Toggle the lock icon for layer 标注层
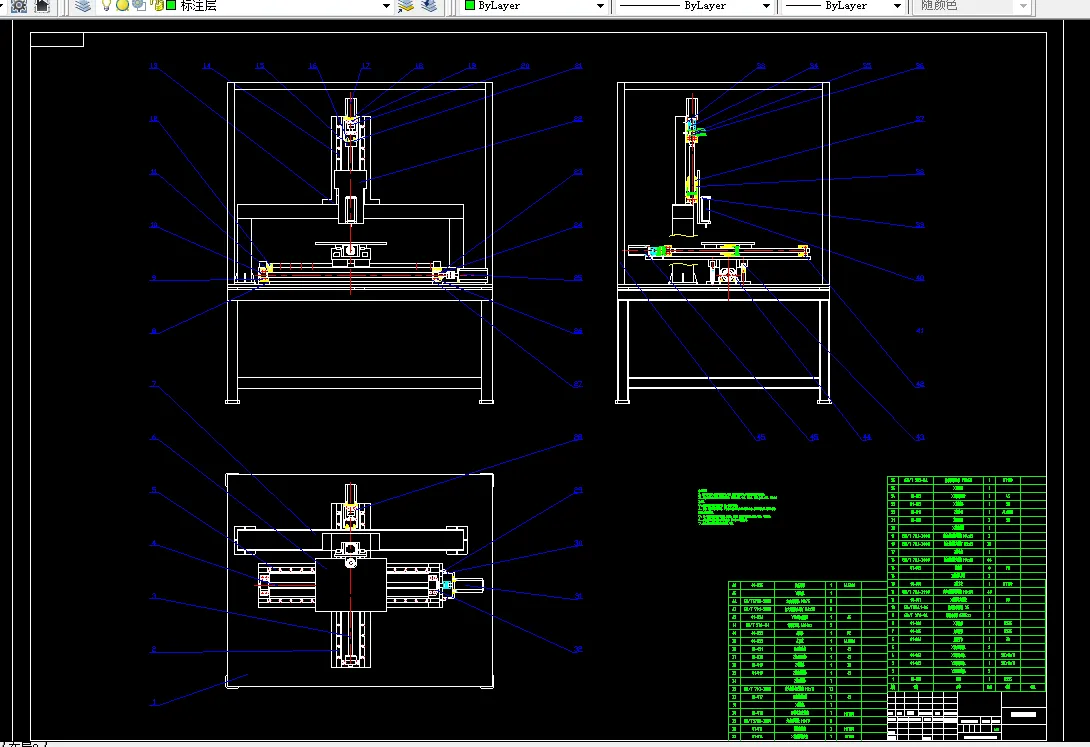The height and width of the screenshot is (747, 1090). coord(157,6)
